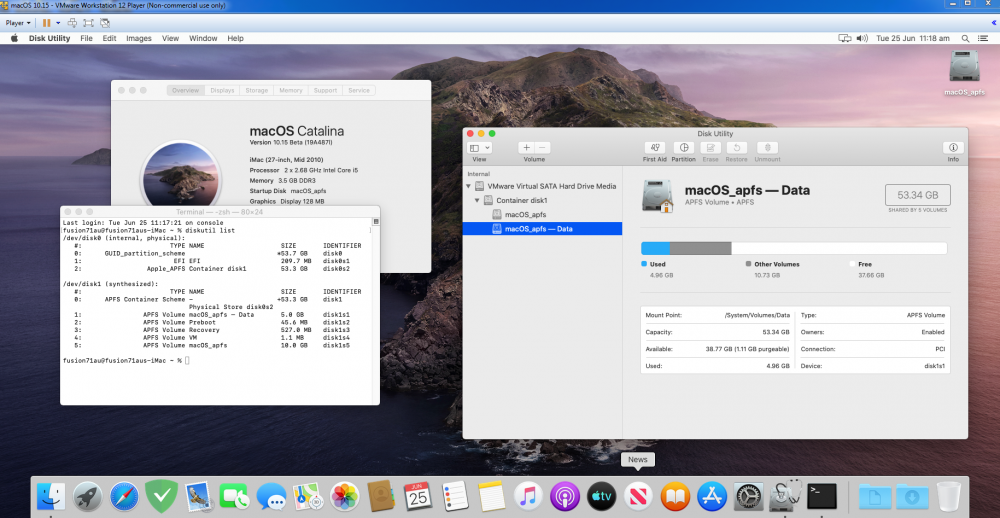Click the Terminal command prompt line
The image size is (1000, 518).
point(126,360)
